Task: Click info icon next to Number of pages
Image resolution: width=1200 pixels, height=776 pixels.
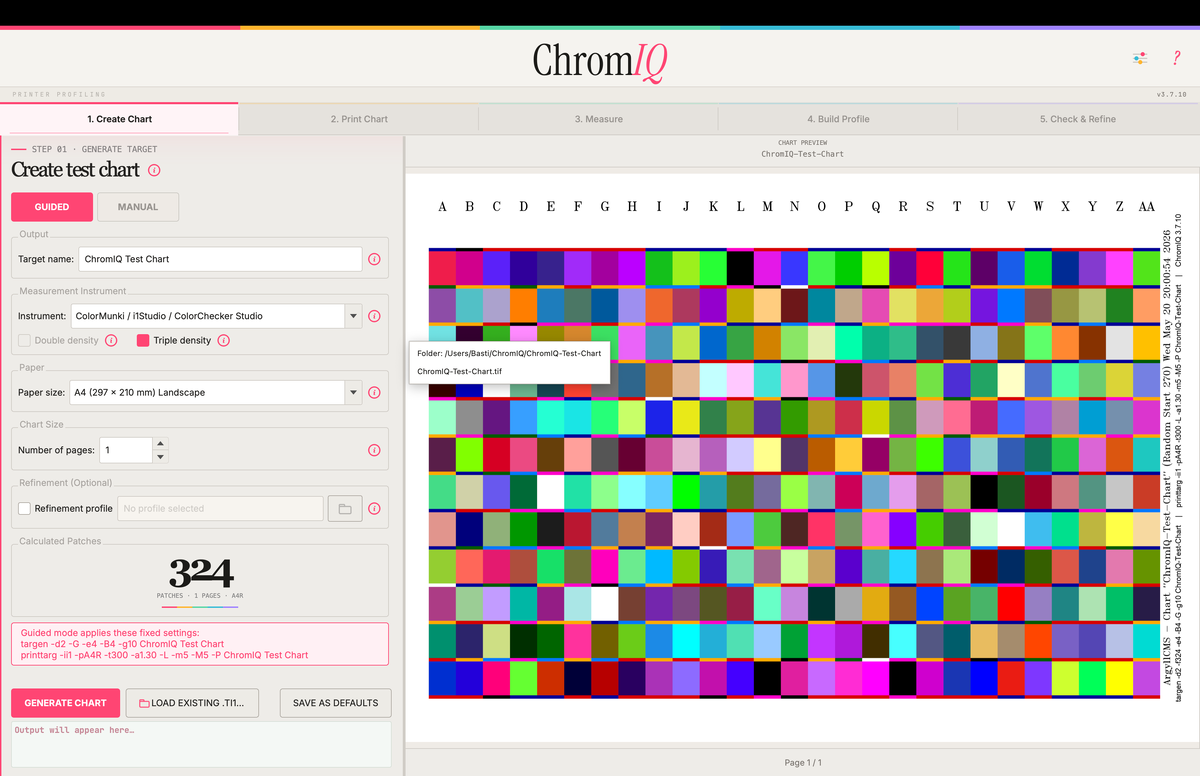Action: 374,450
